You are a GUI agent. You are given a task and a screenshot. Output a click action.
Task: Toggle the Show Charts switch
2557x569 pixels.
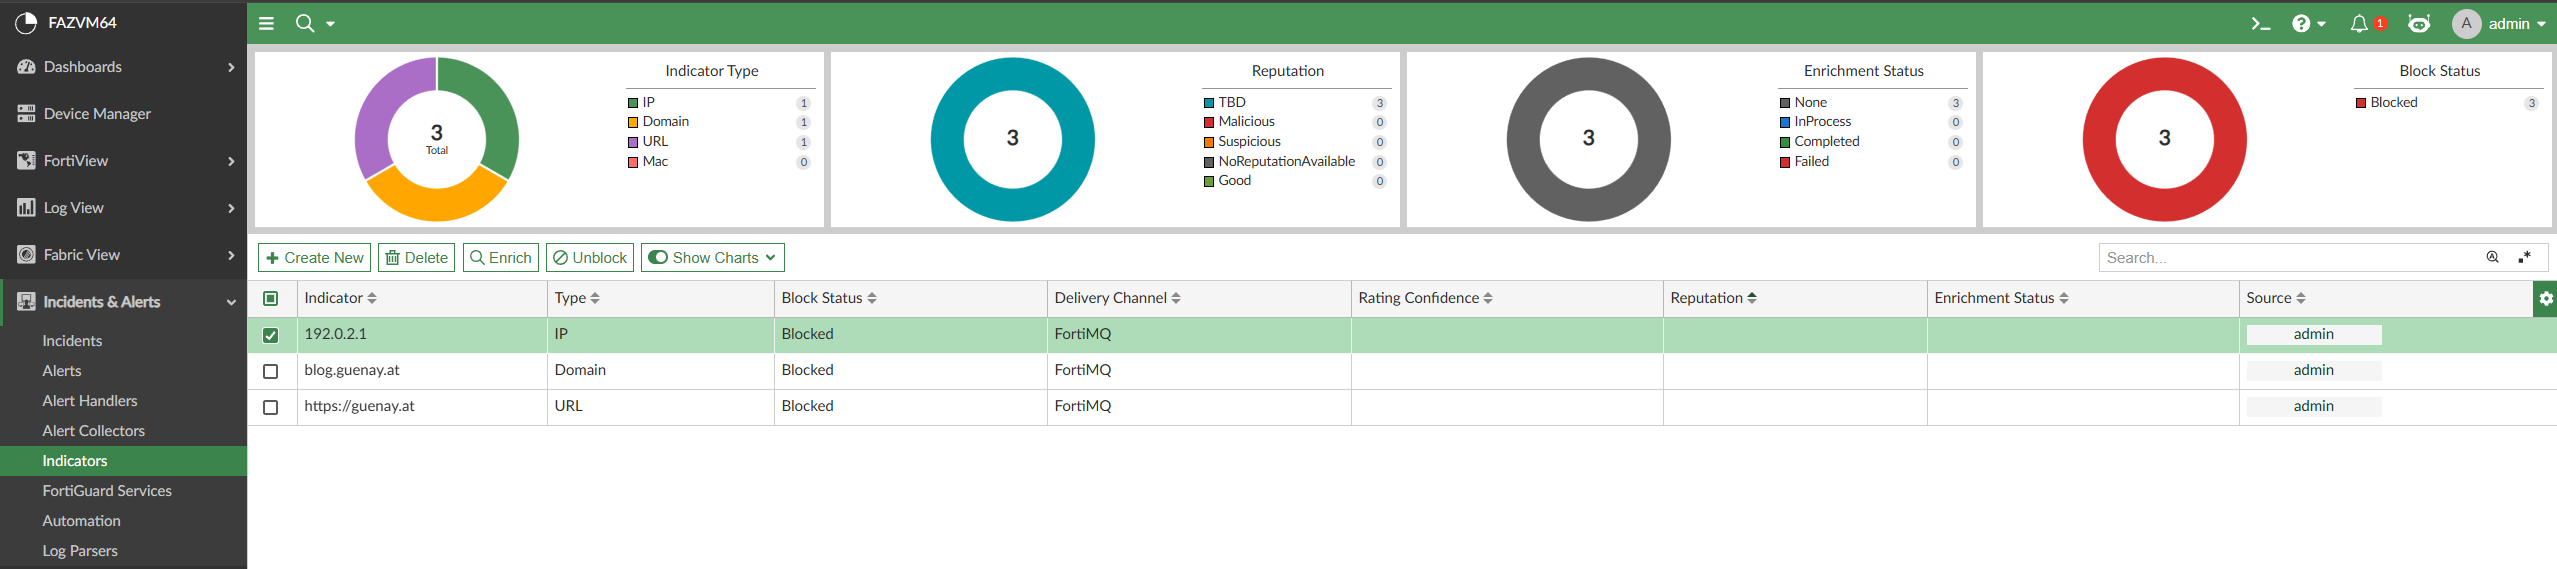tap(658, 257)
